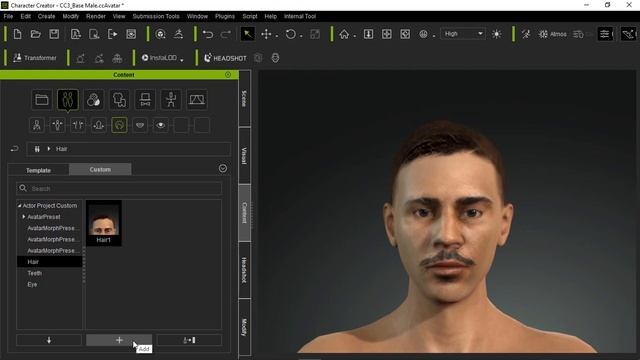Click the Home view icon

(x=344, y=34)
